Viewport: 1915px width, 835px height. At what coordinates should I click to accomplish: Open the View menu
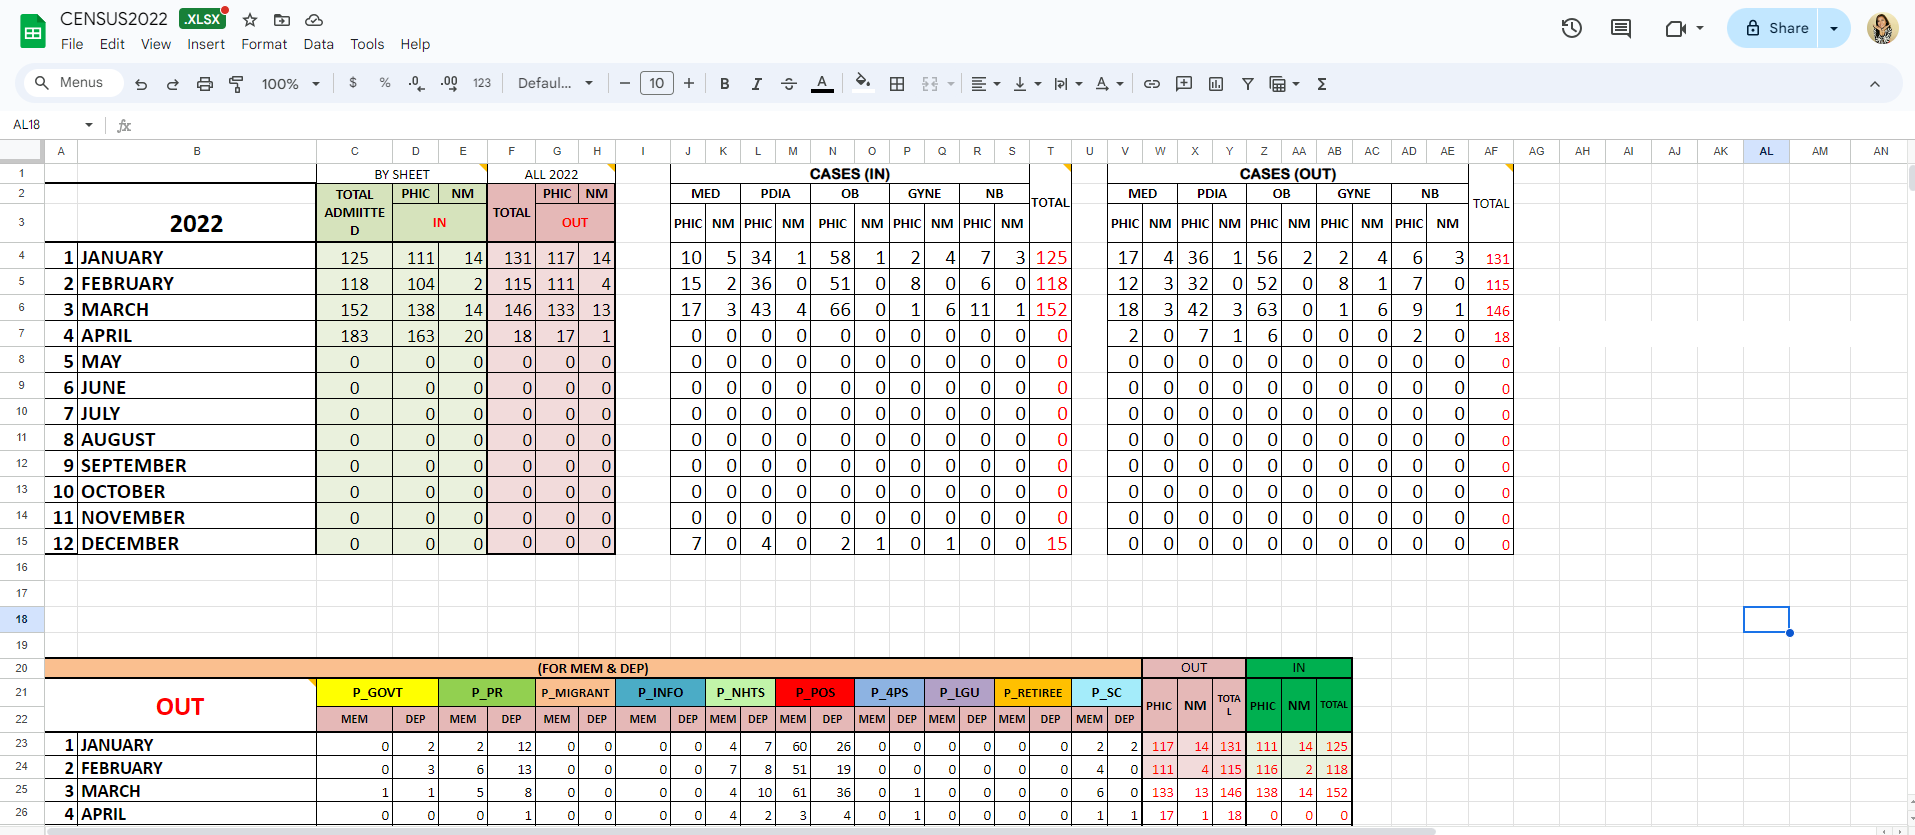[156, 44]
